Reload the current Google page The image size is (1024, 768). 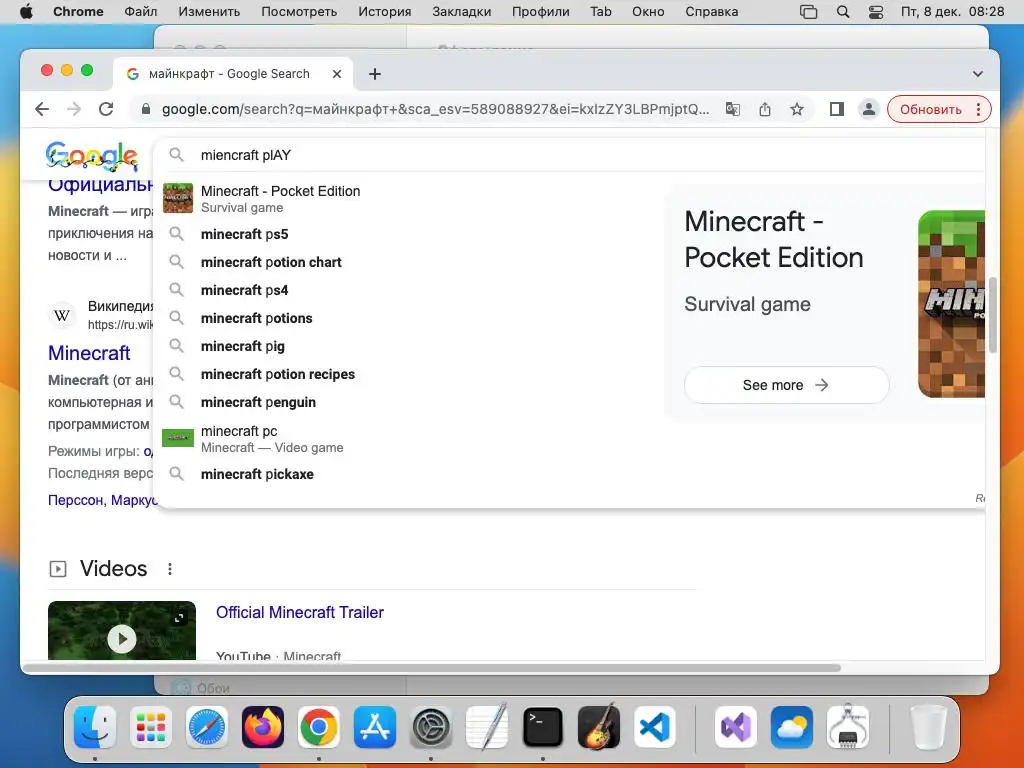pyautogui.click(x=106, y=109)
